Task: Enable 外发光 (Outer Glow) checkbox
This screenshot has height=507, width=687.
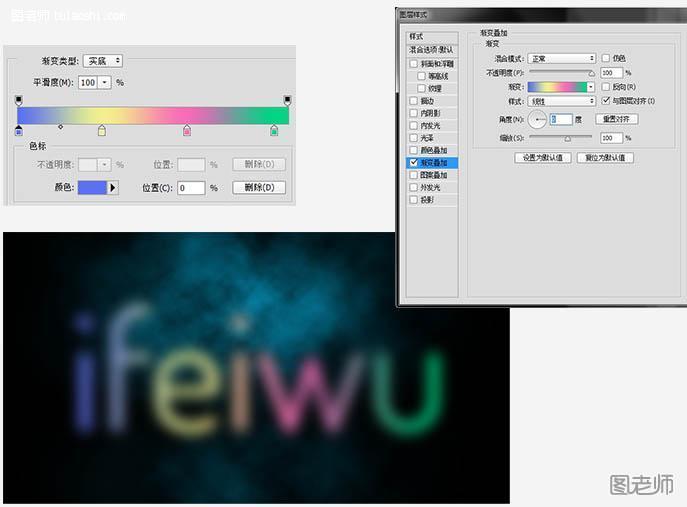Action: pyautogui.click(x=414, y=187)
